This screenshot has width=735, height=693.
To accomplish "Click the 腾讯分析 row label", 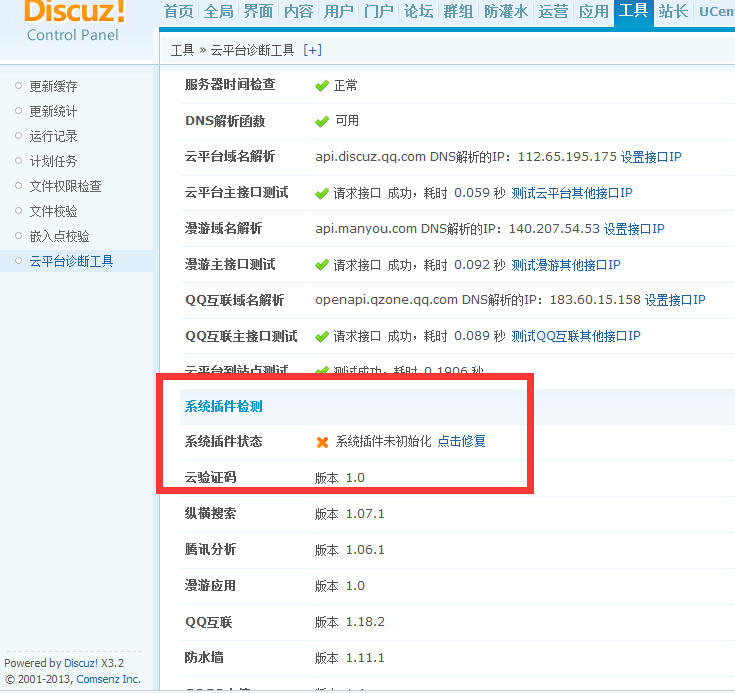I will pos(210,549).
